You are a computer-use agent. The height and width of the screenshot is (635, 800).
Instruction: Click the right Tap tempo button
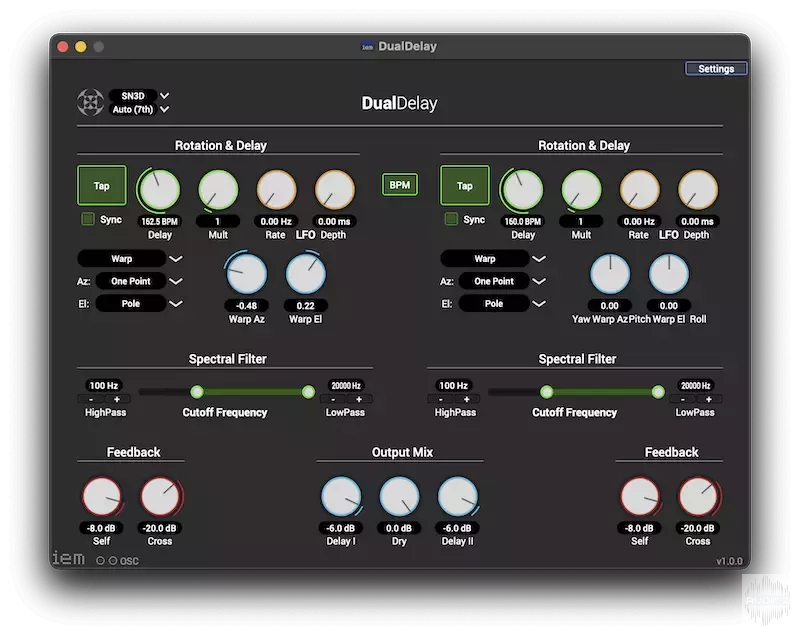coord(464,186)
